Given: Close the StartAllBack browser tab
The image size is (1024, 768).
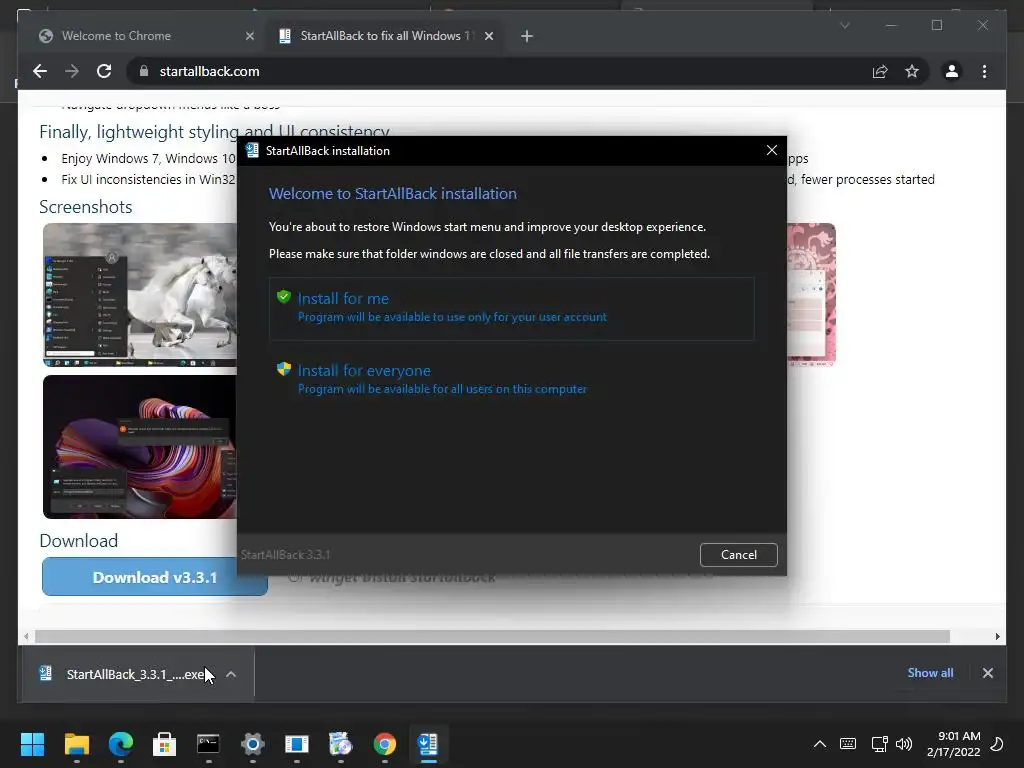Looking at the screenshot, I should pos(488,36).
